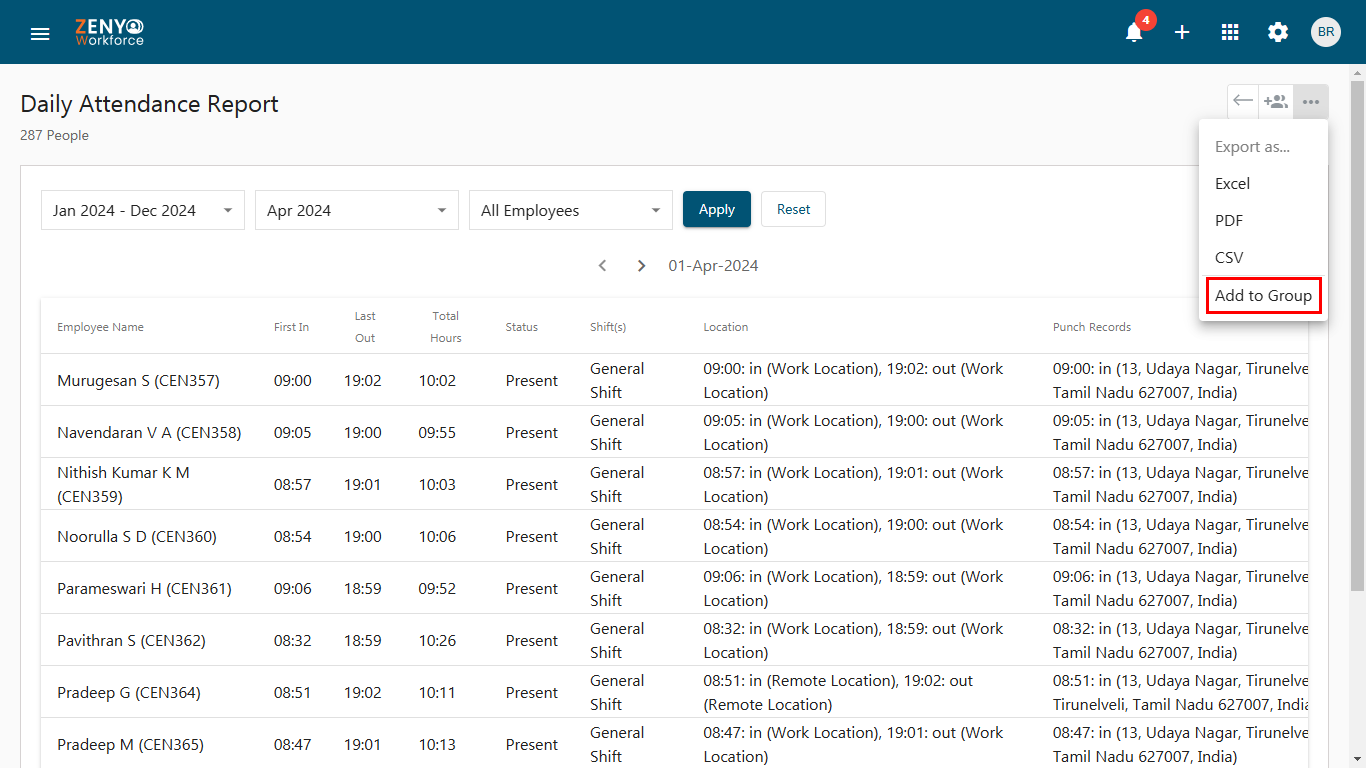1366x768 pixels.
Task: Click the Zenyo Workforce logo
Action: coord(109,32)
